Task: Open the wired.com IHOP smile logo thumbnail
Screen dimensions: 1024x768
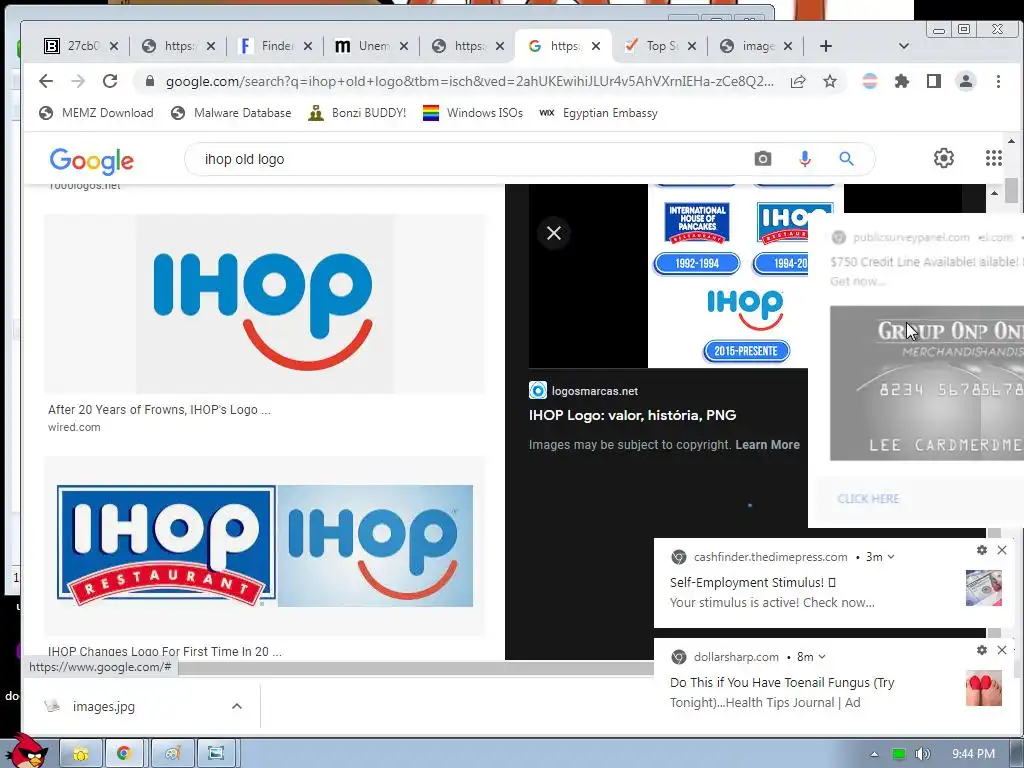Action: click(x=264, y=304)
